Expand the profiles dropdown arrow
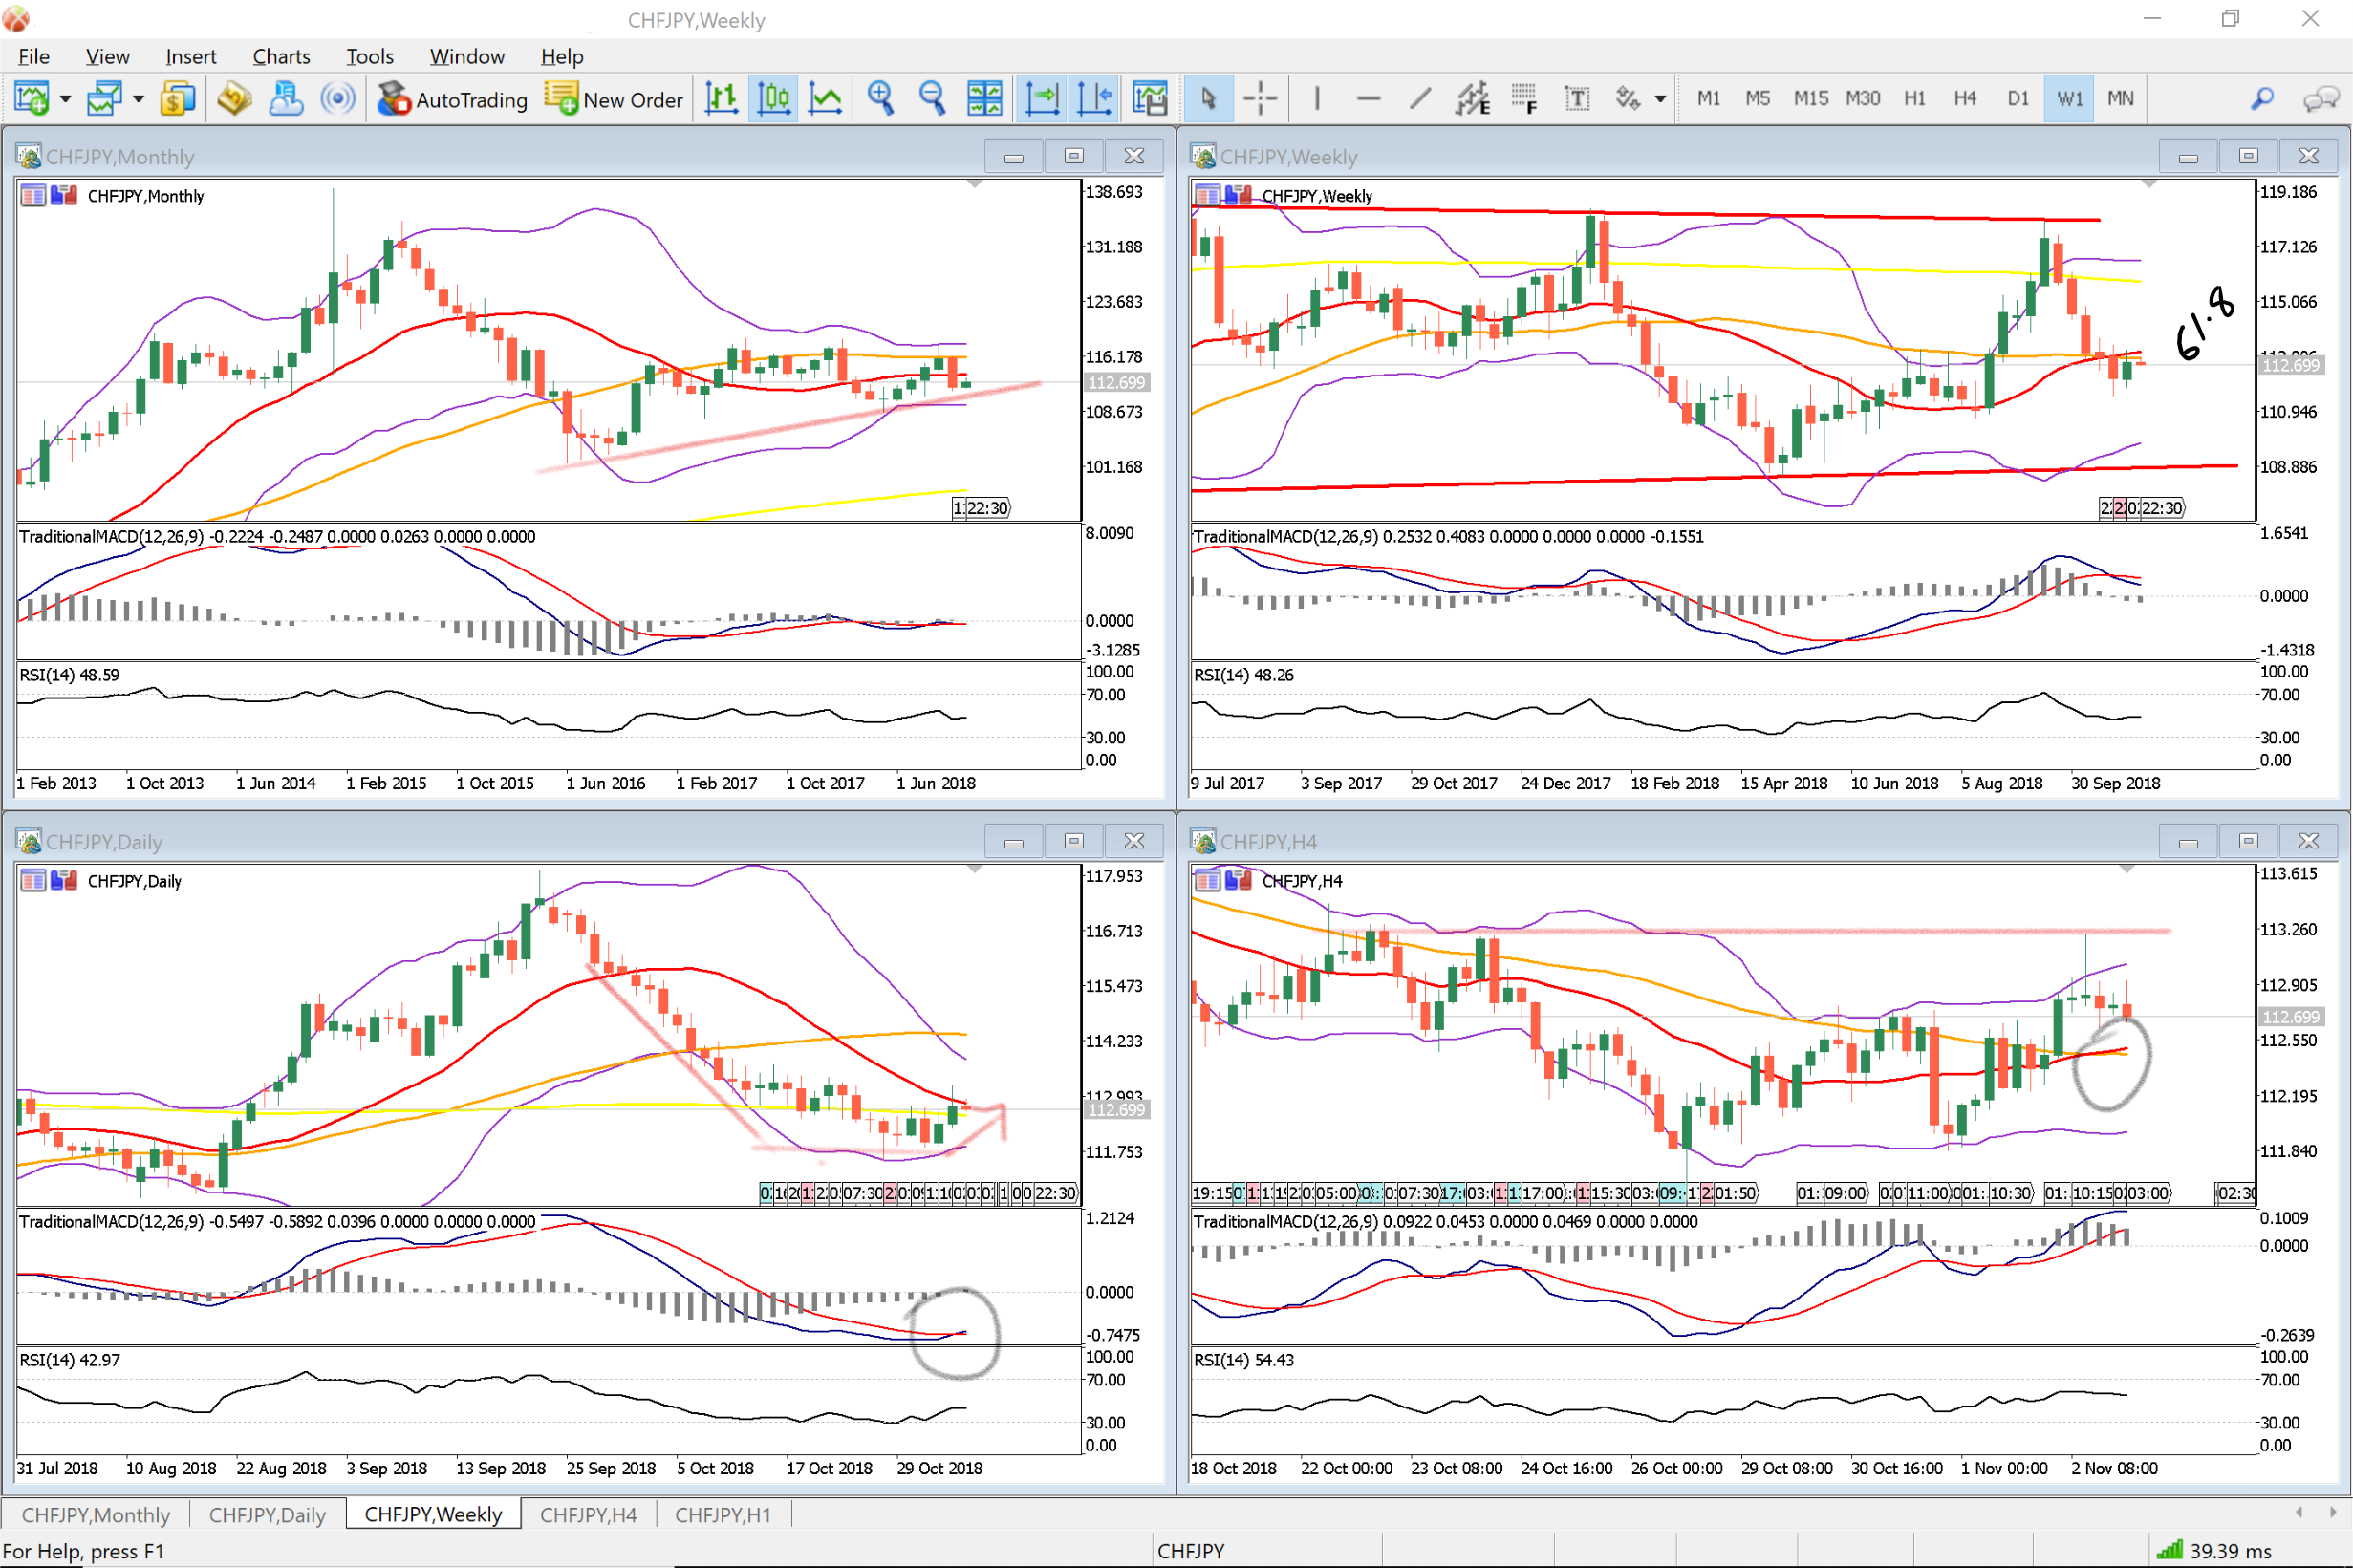This screenshot has height=1568, width=2353. coord(139,98)
